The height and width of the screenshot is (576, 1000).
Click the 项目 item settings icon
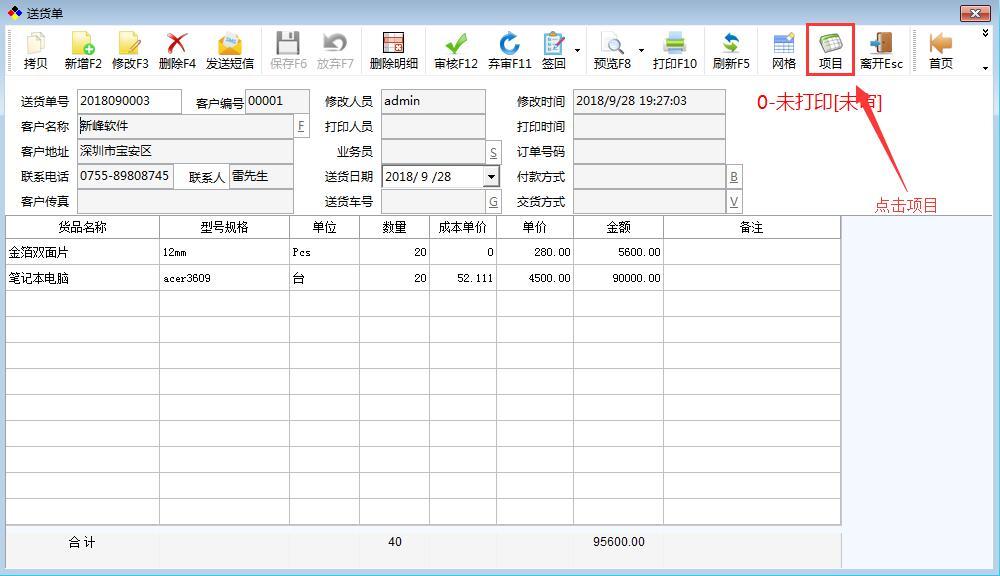click(x=830, y=50)
